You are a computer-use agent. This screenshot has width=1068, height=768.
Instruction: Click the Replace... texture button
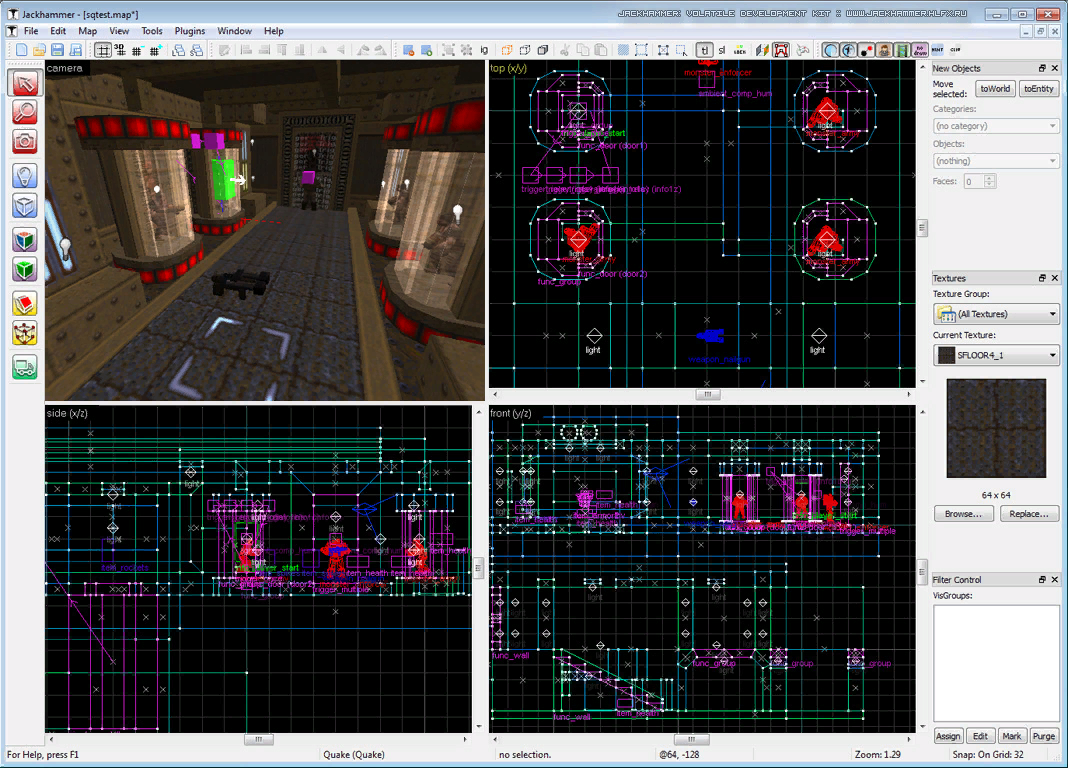click(1029, 514)
